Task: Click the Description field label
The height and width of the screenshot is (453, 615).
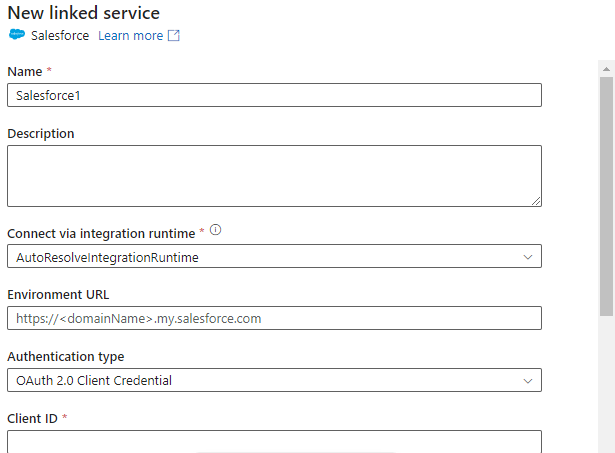Action: 41,134
